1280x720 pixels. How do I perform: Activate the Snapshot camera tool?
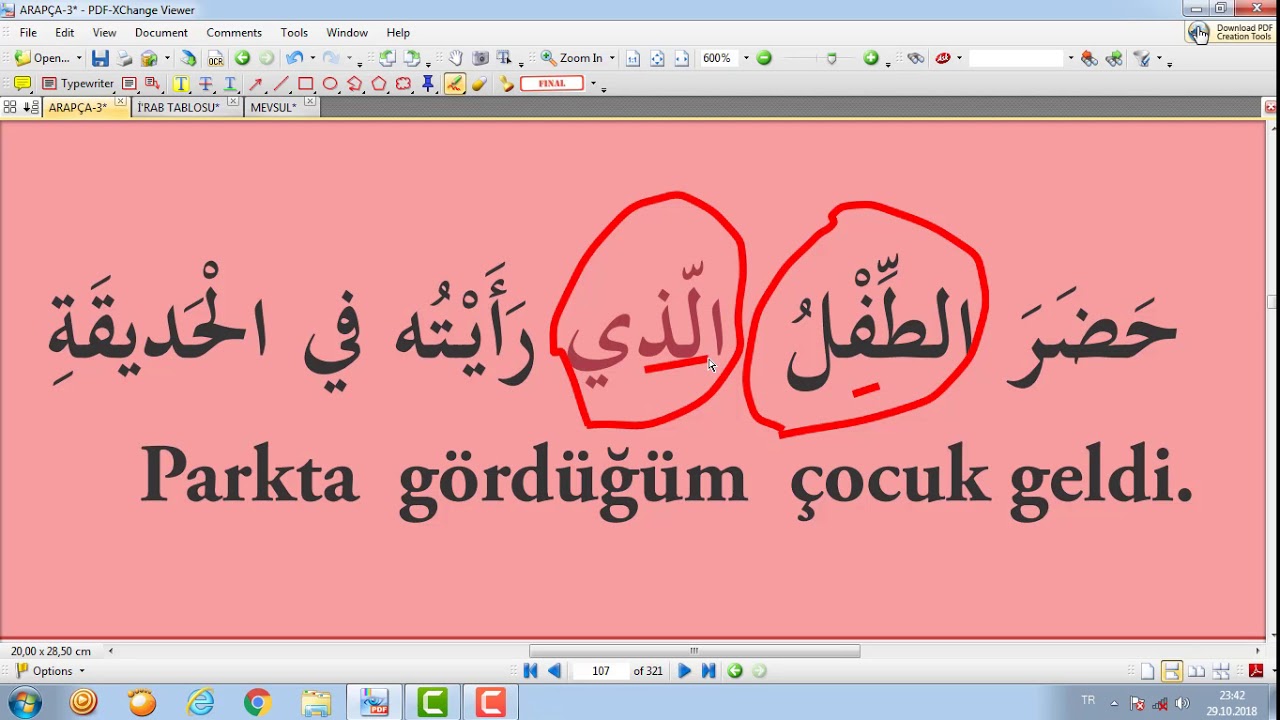480,58
